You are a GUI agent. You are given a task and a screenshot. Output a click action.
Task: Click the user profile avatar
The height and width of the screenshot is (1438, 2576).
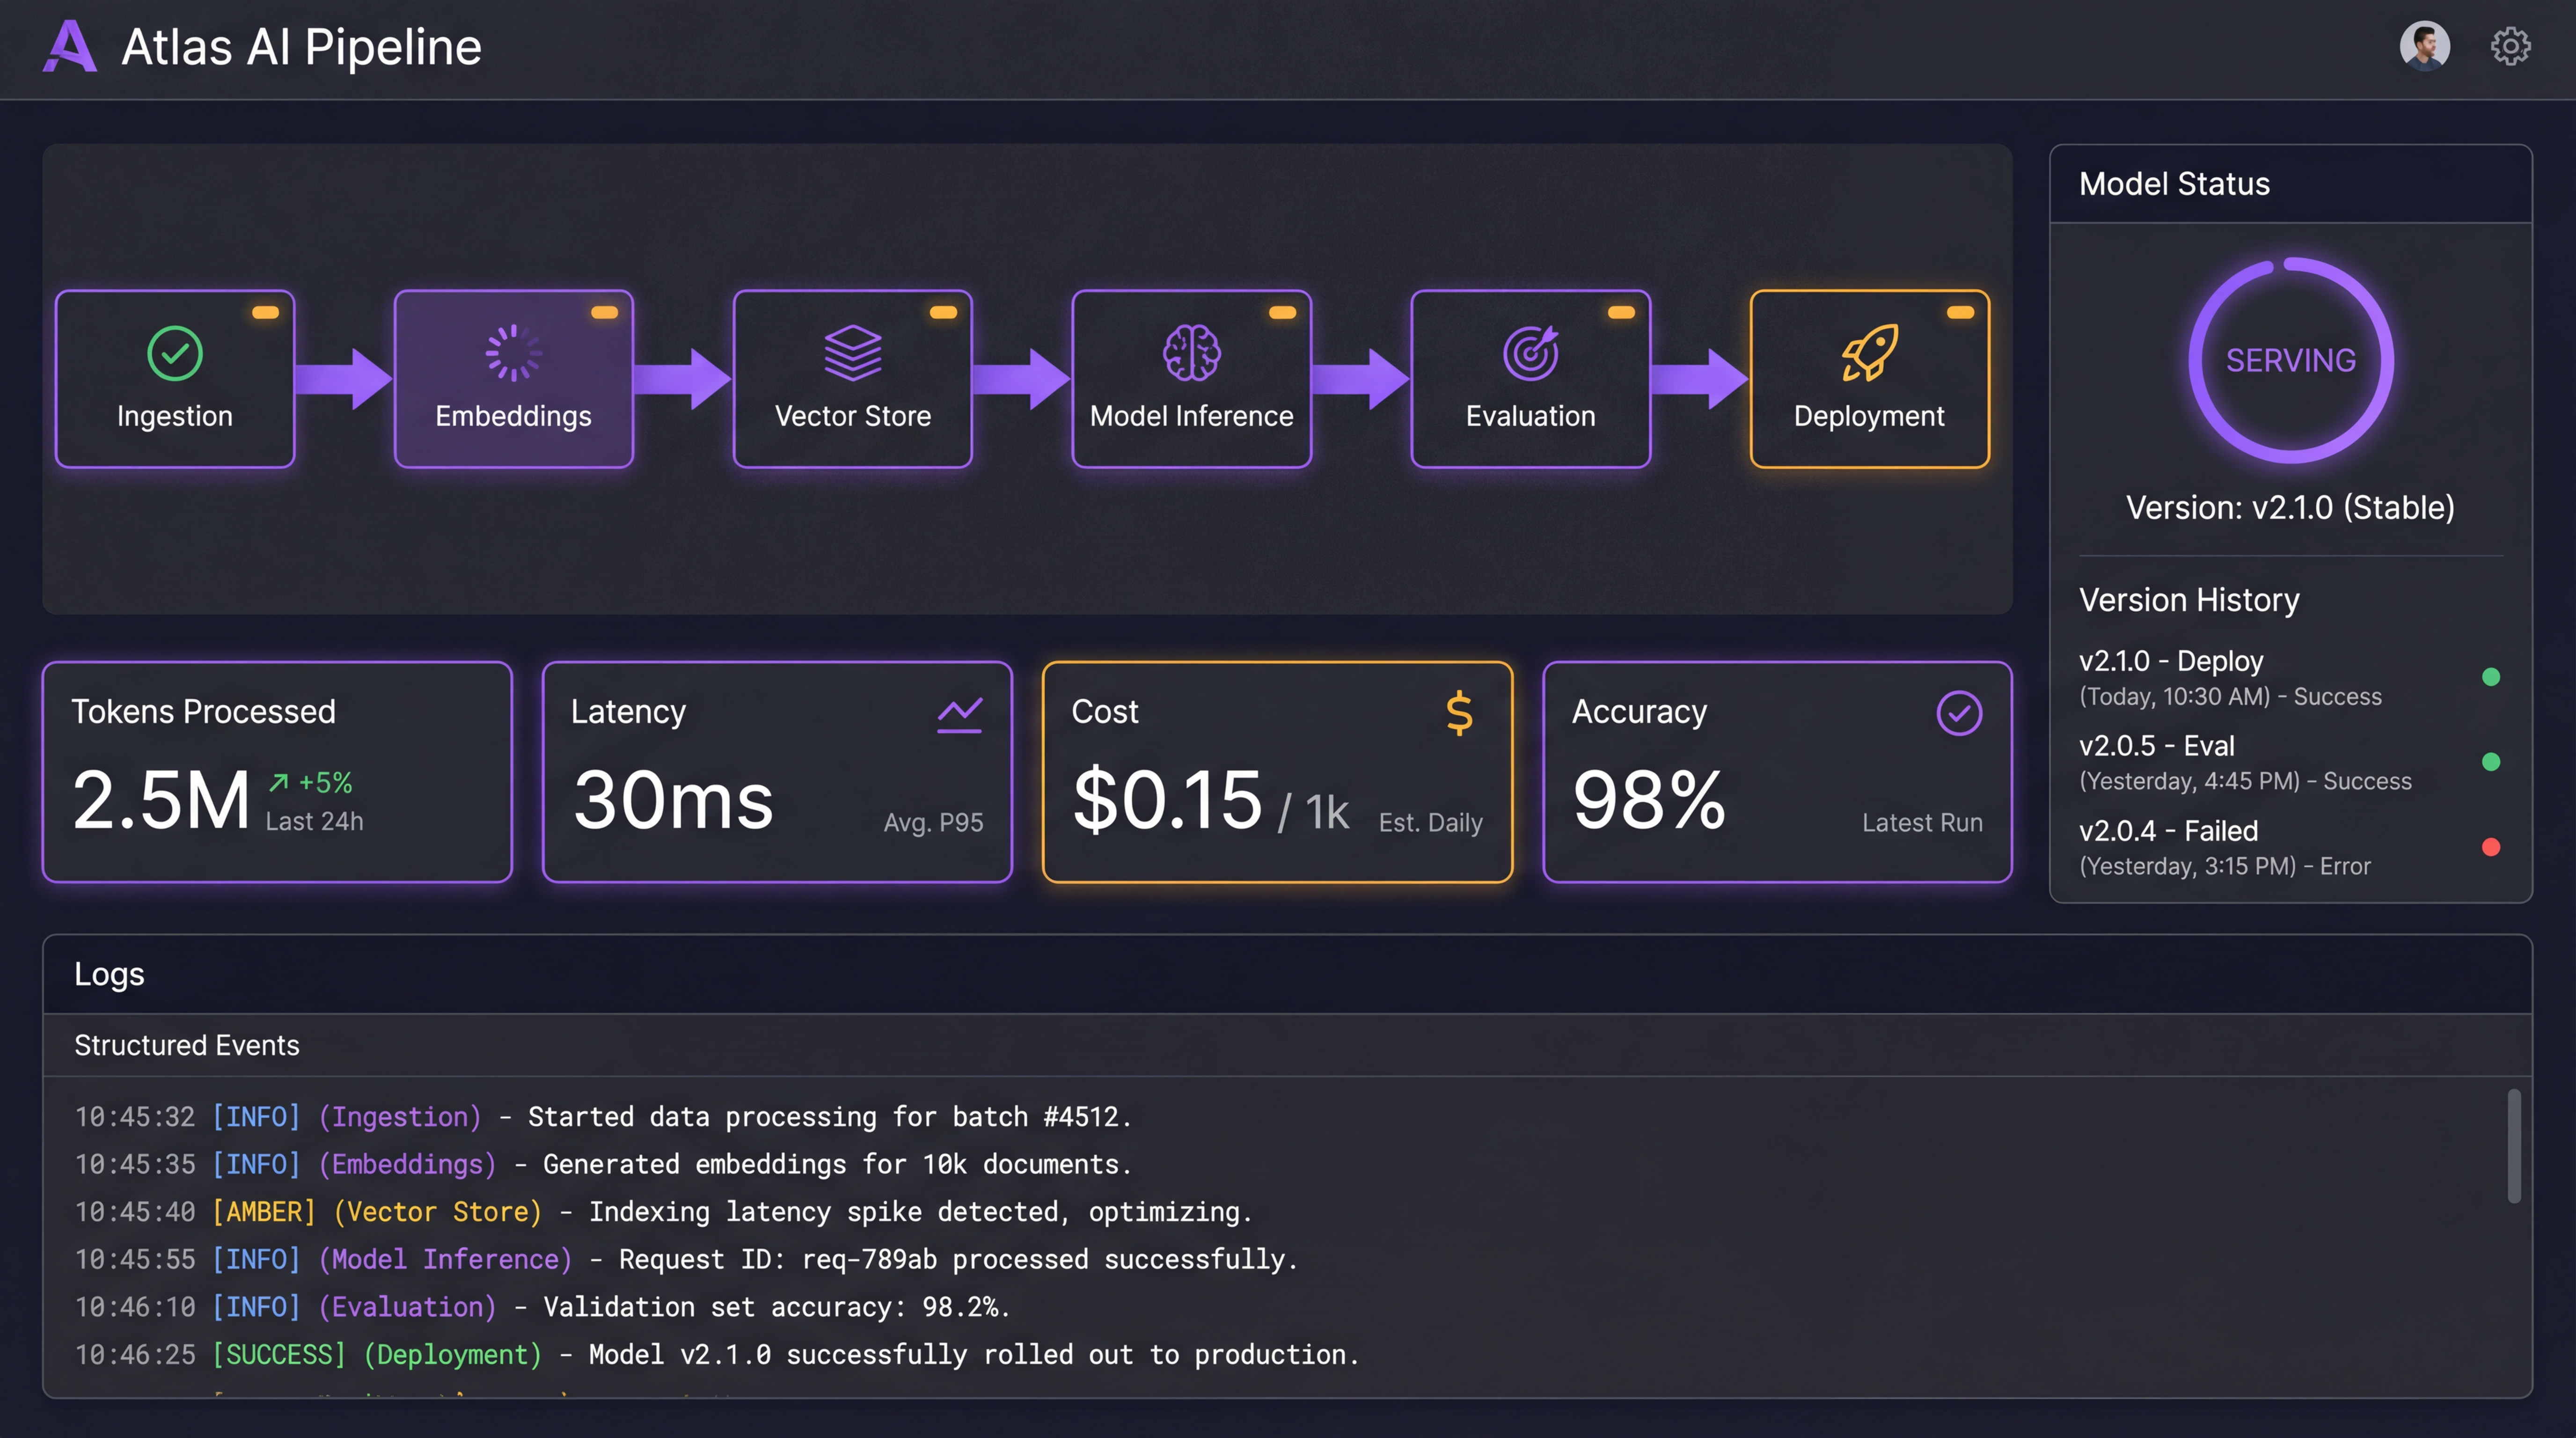(x=2424, y=46)
